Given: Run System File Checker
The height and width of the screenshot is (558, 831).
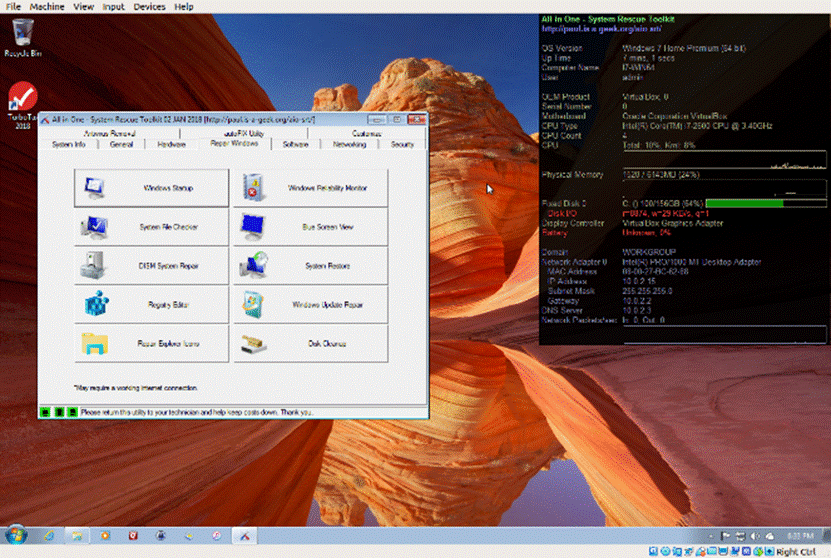Looking at the screenshot, I should (x=151, y=227).
